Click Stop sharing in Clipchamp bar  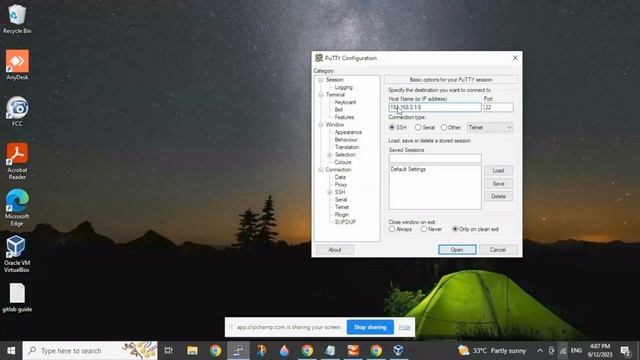[370, 327]
